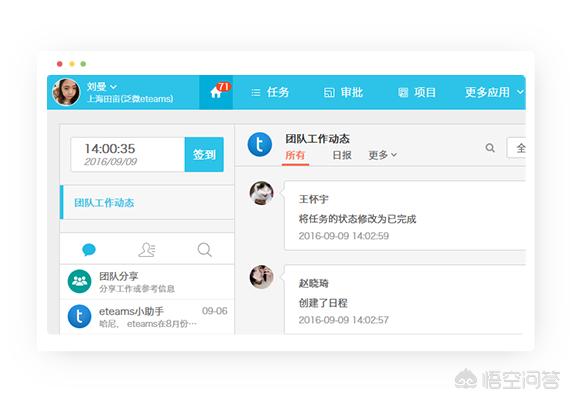Screen dimensions: 570x400
Task: Click the text 创建了日程
Action: coord(323,303)
